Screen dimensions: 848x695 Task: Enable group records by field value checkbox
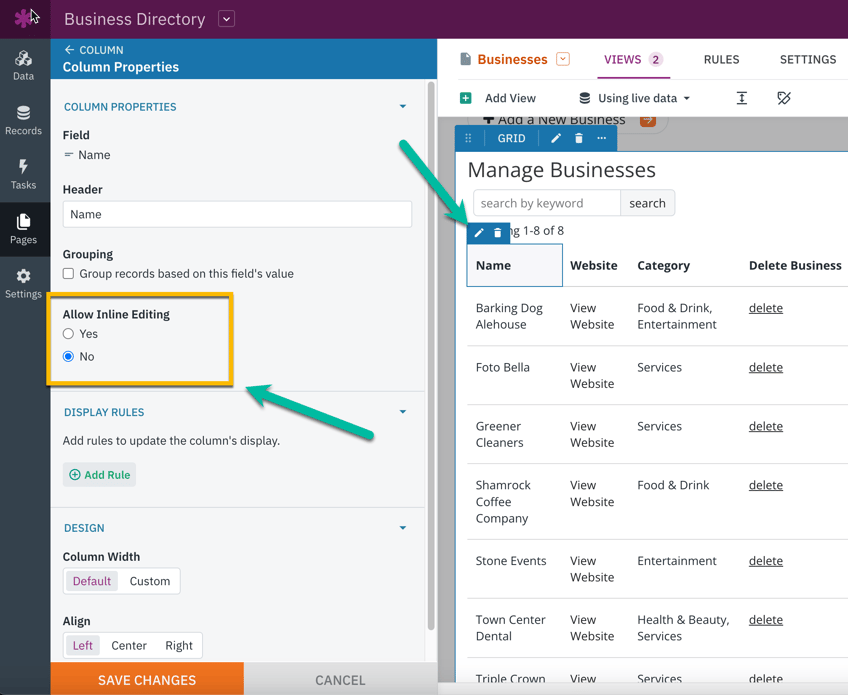(69, 274)
